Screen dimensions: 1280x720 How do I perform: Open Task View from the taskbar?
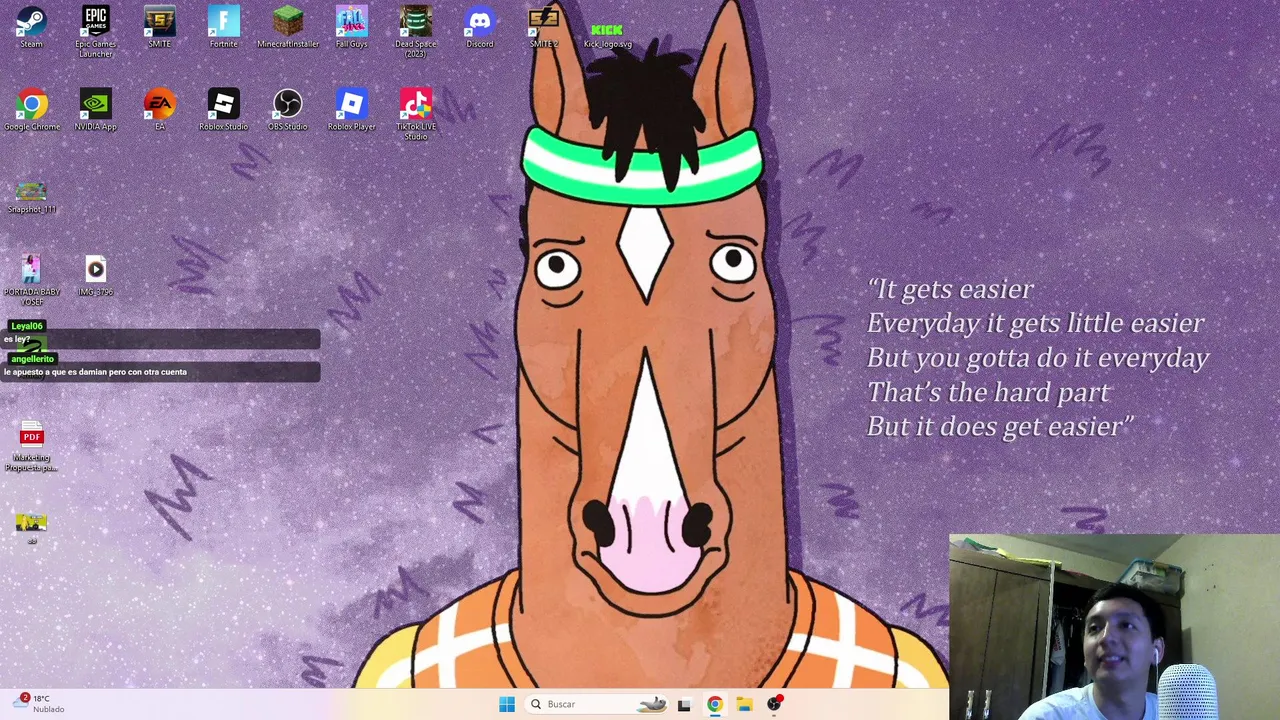click(x=684, y=704)
